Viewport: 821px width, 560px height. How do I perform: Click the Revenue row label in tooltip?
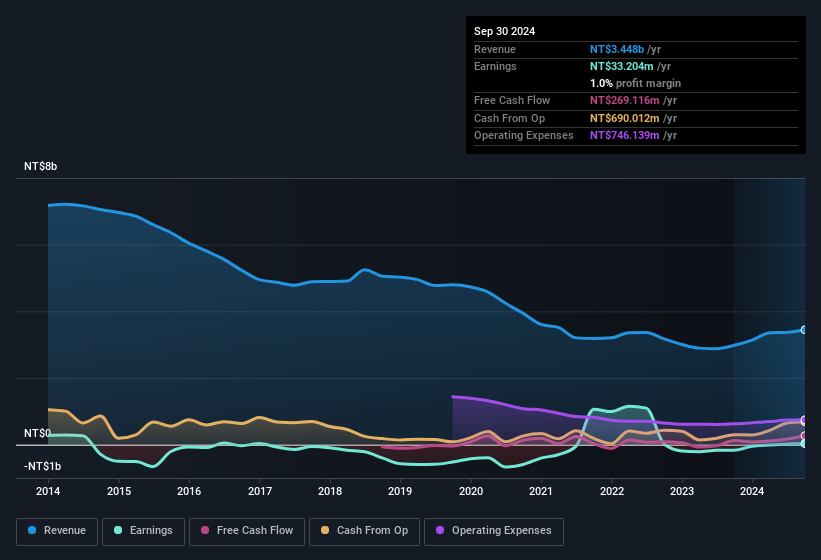tap(495, 49)
